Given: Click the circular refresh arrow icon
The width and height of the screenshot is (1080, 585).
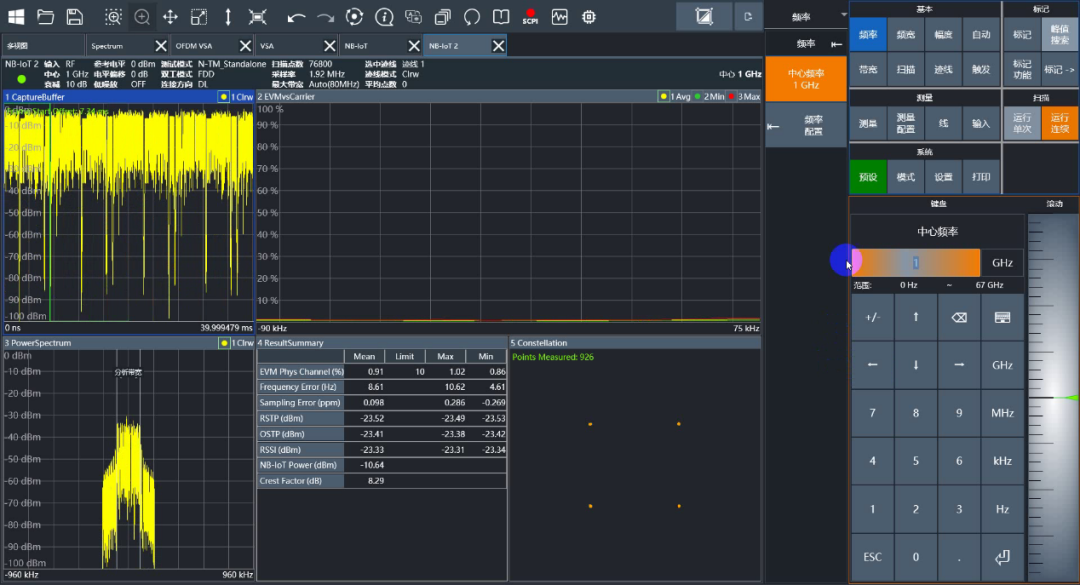Looking at the screenshot, I should 472,17.
